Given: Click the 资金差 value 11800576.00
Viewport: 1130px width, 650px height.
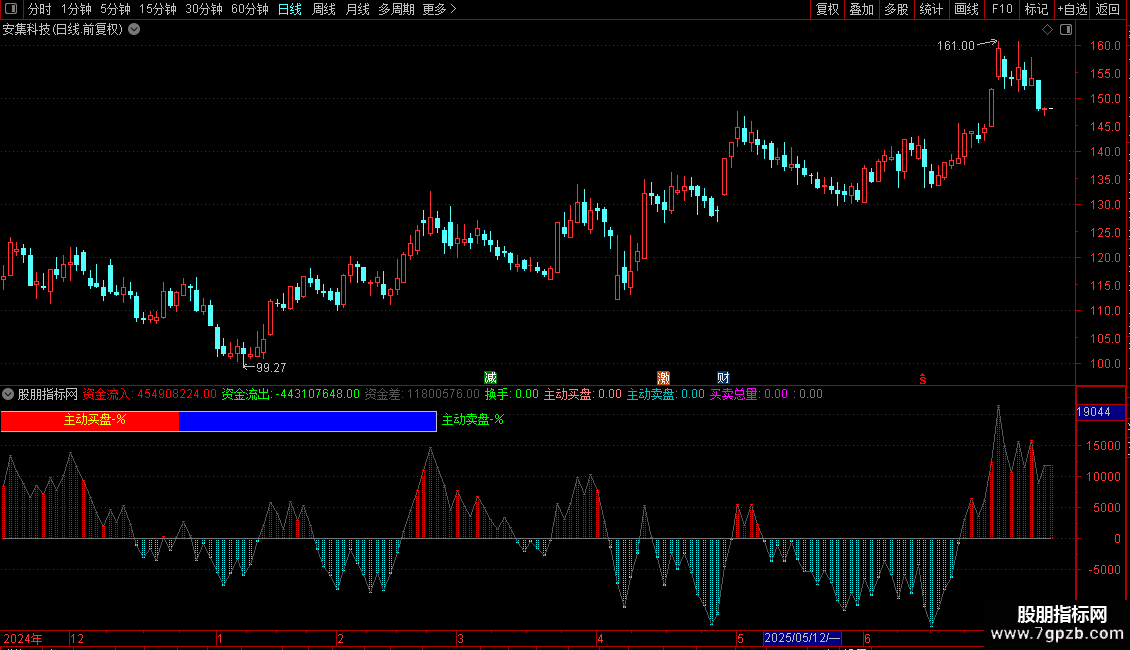Looking at the screenshot, I should pos(443,394).
